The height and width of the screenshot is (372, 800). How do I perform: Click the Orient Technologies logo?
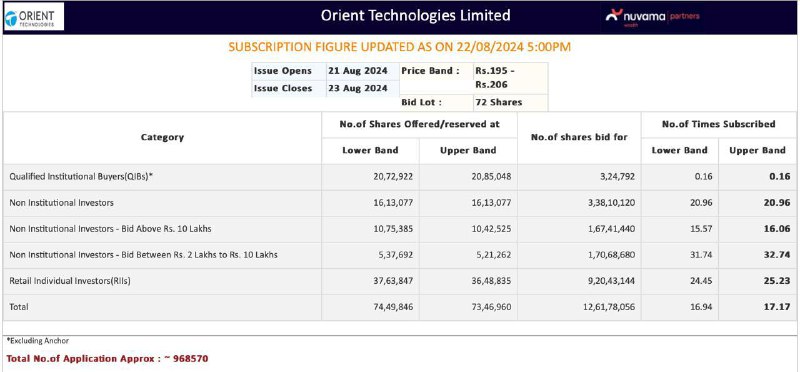click(x=33, y=17)
